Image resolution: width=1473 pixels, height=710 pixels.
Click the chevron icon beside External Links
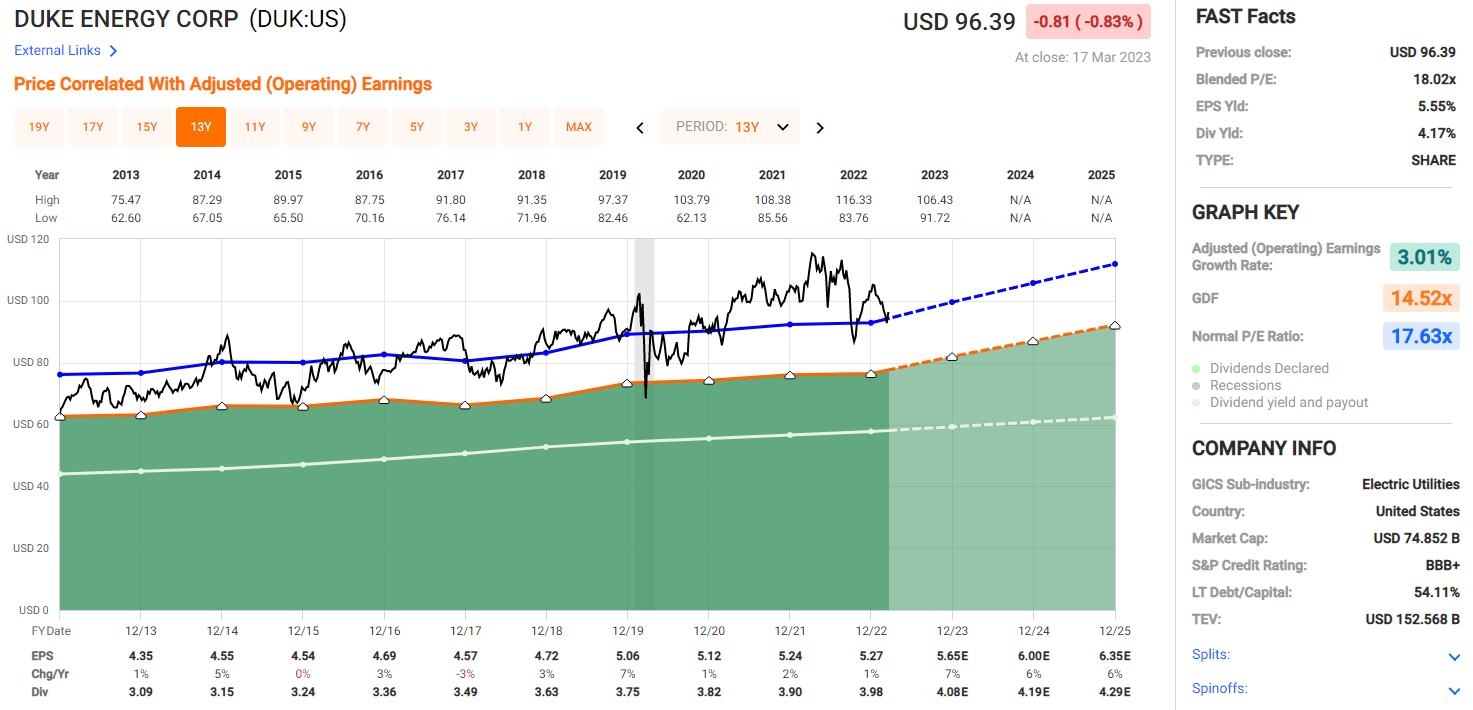point(113,51)
